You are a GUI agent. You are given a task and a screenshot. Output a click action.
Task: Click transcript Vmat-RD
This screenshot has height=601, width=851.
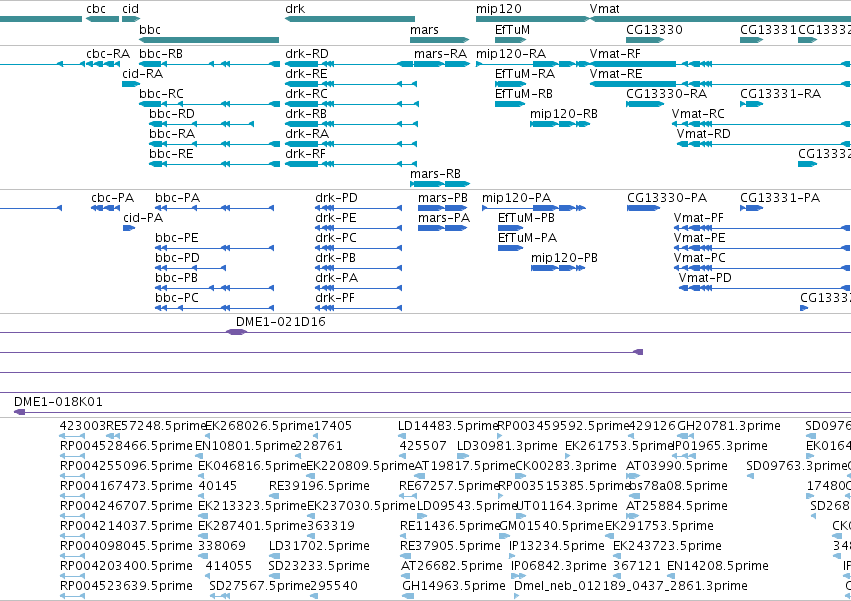pyautogui.click(x=704, y=134)
